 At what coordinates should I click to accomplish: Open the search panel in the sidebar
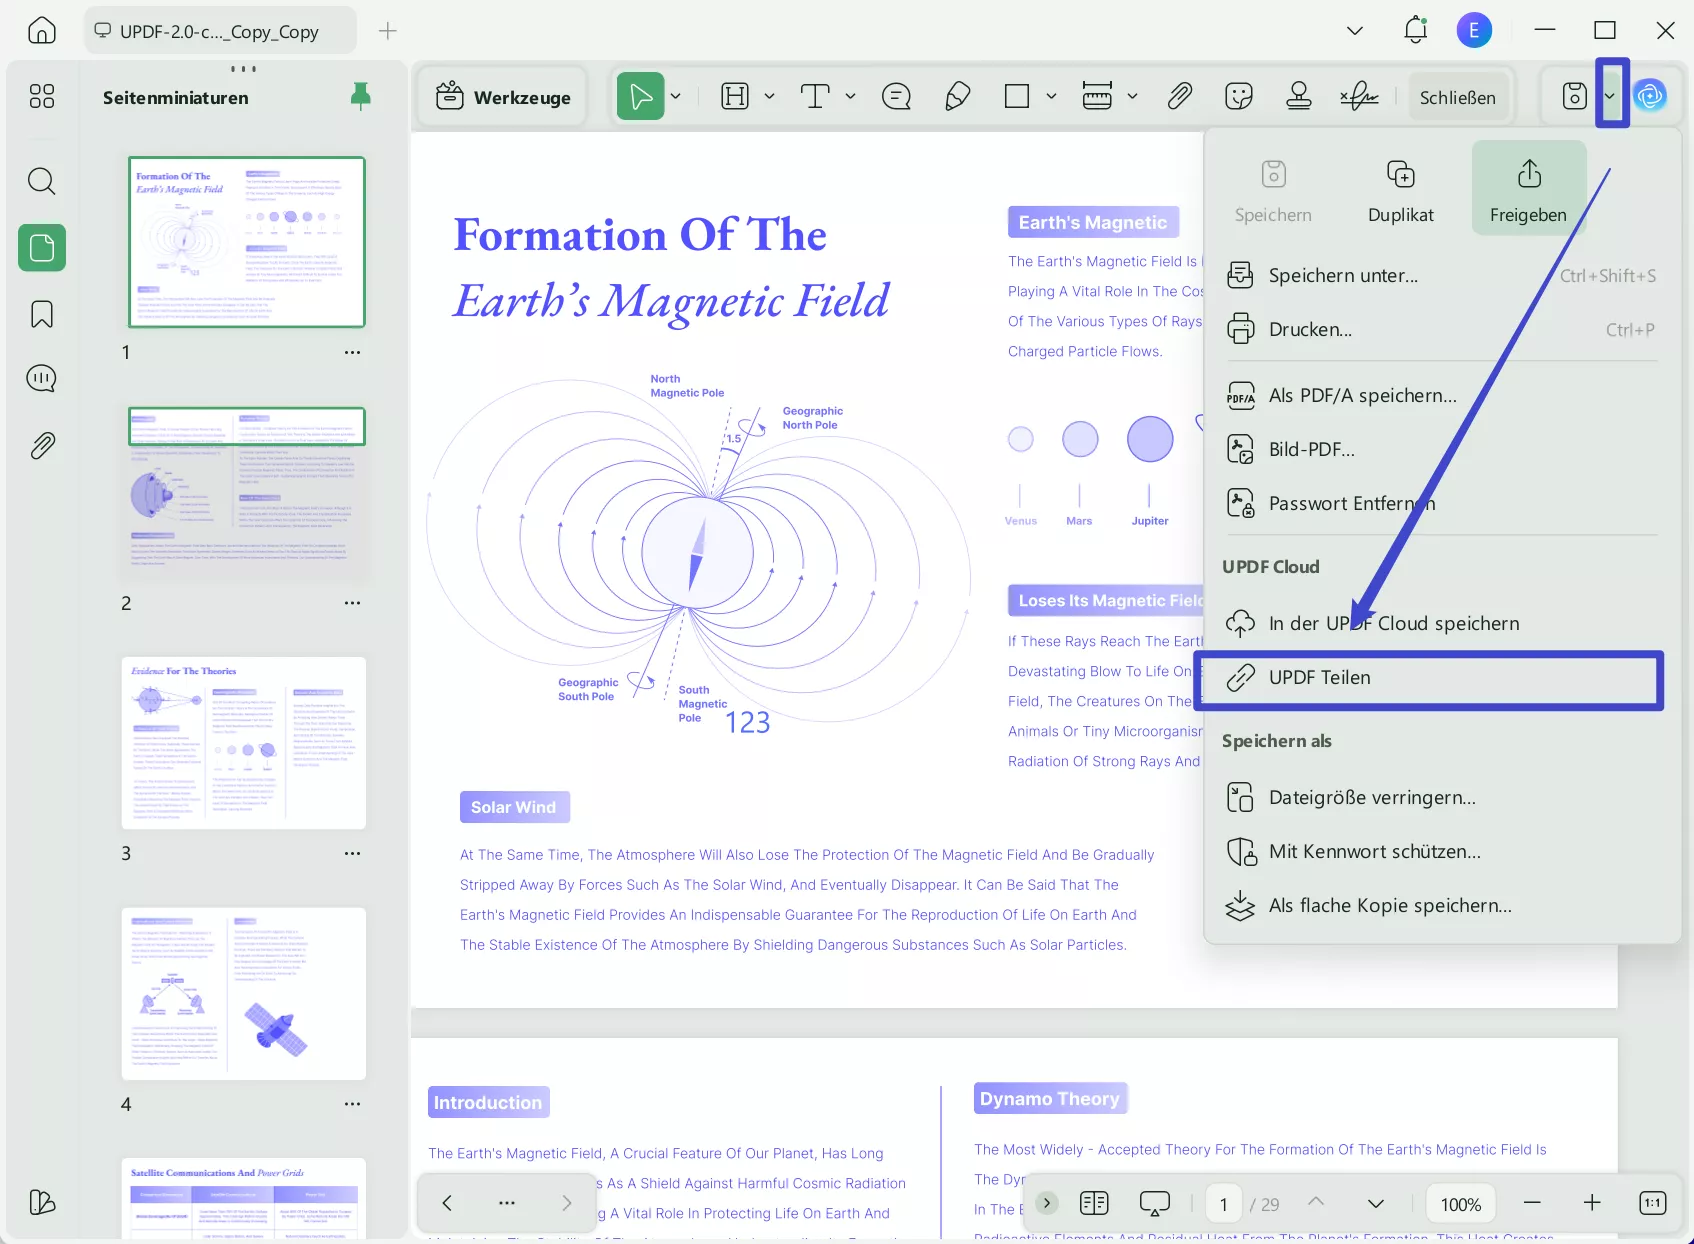41,181
